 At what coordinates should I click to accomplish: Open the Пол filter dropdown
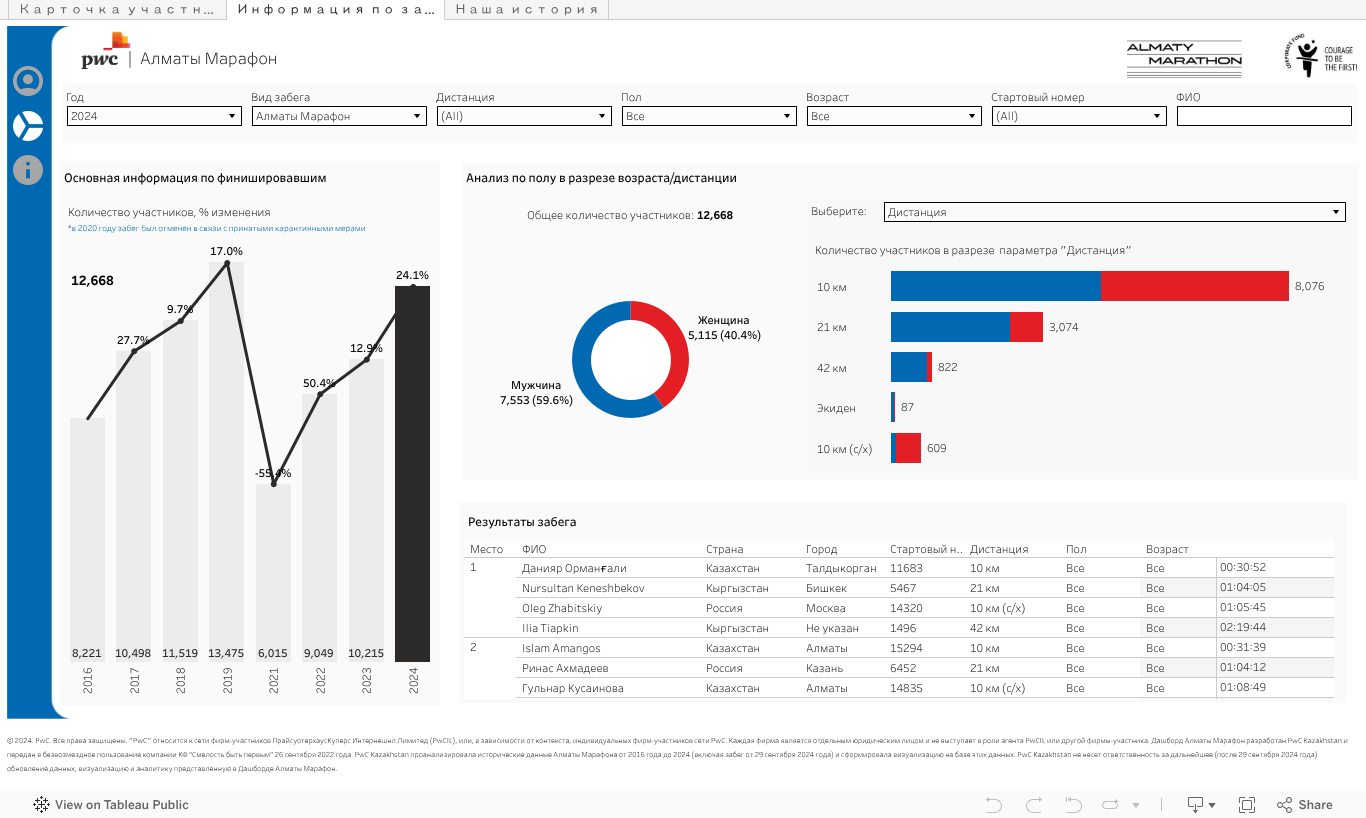[x=709, y=116]
